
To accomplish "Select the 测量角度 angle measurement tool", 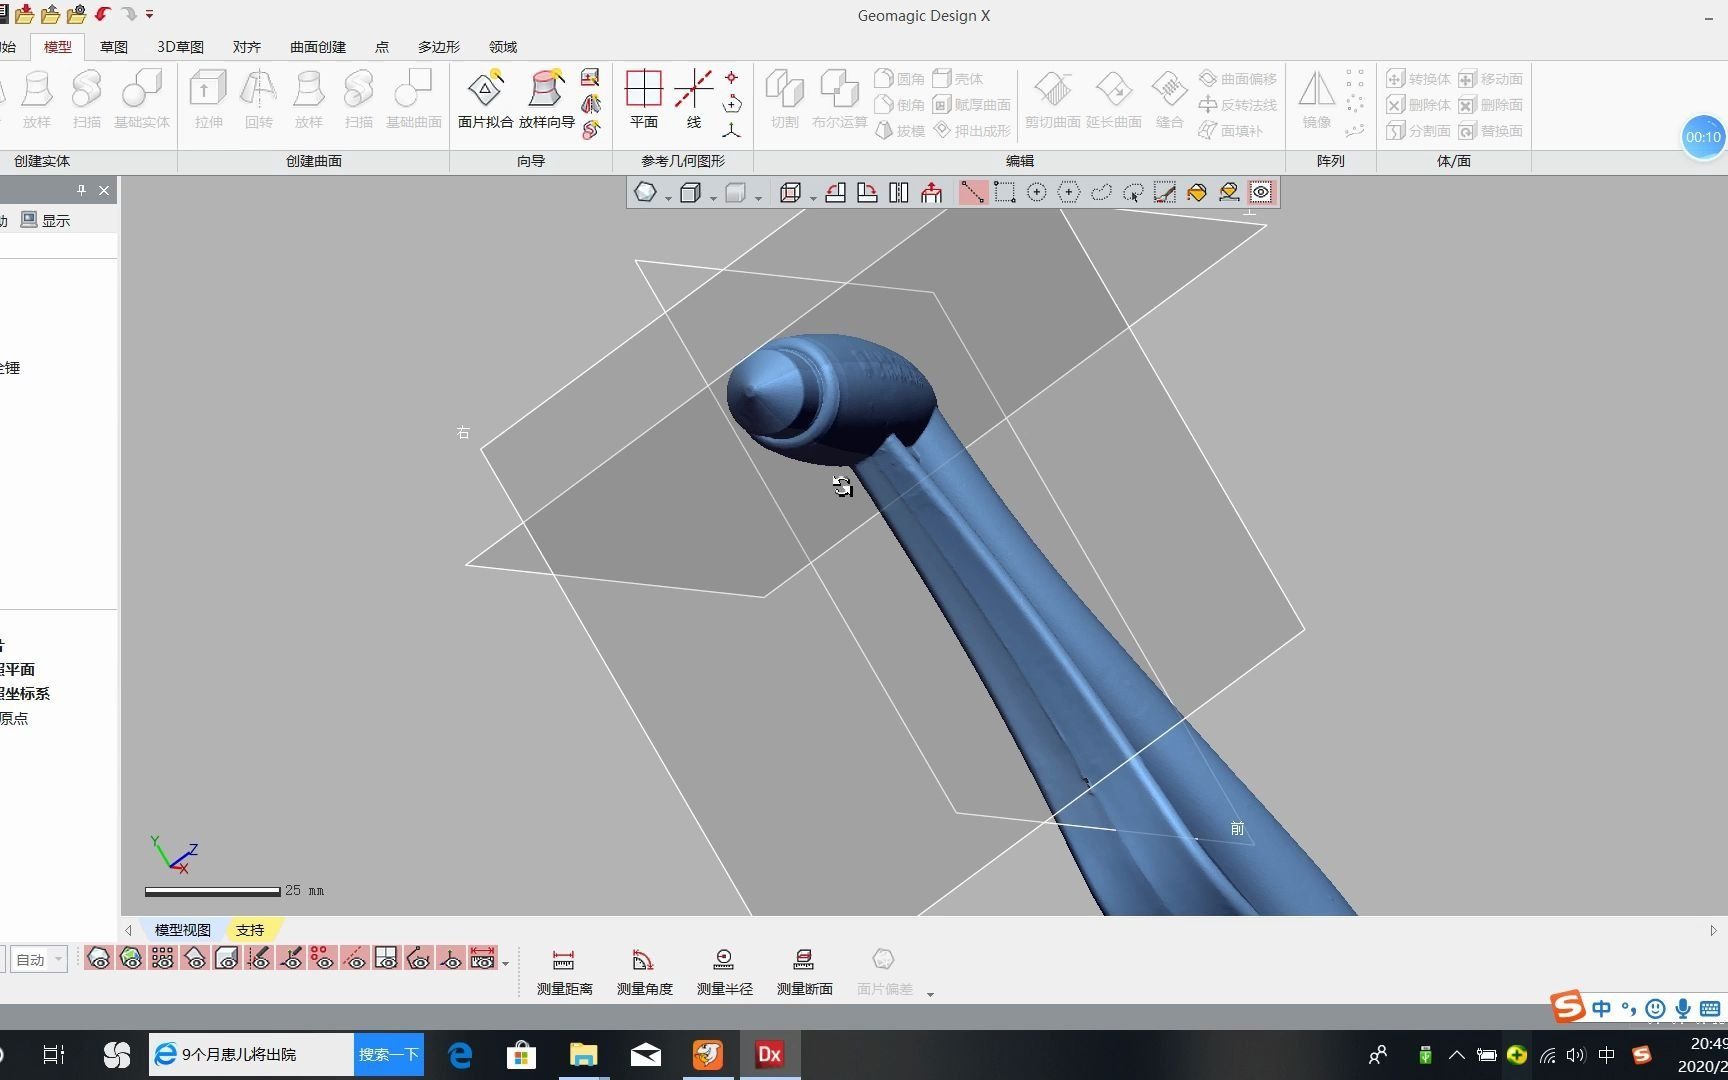I will 644,968.
